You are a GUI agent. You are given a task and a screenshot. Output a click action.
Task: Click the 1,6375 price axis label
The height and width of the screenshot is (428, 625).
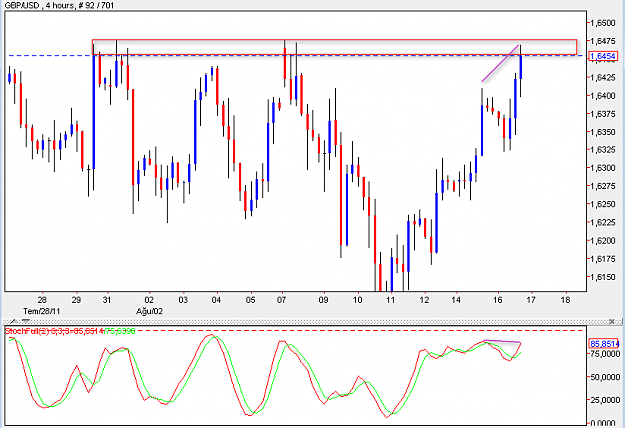604,114
